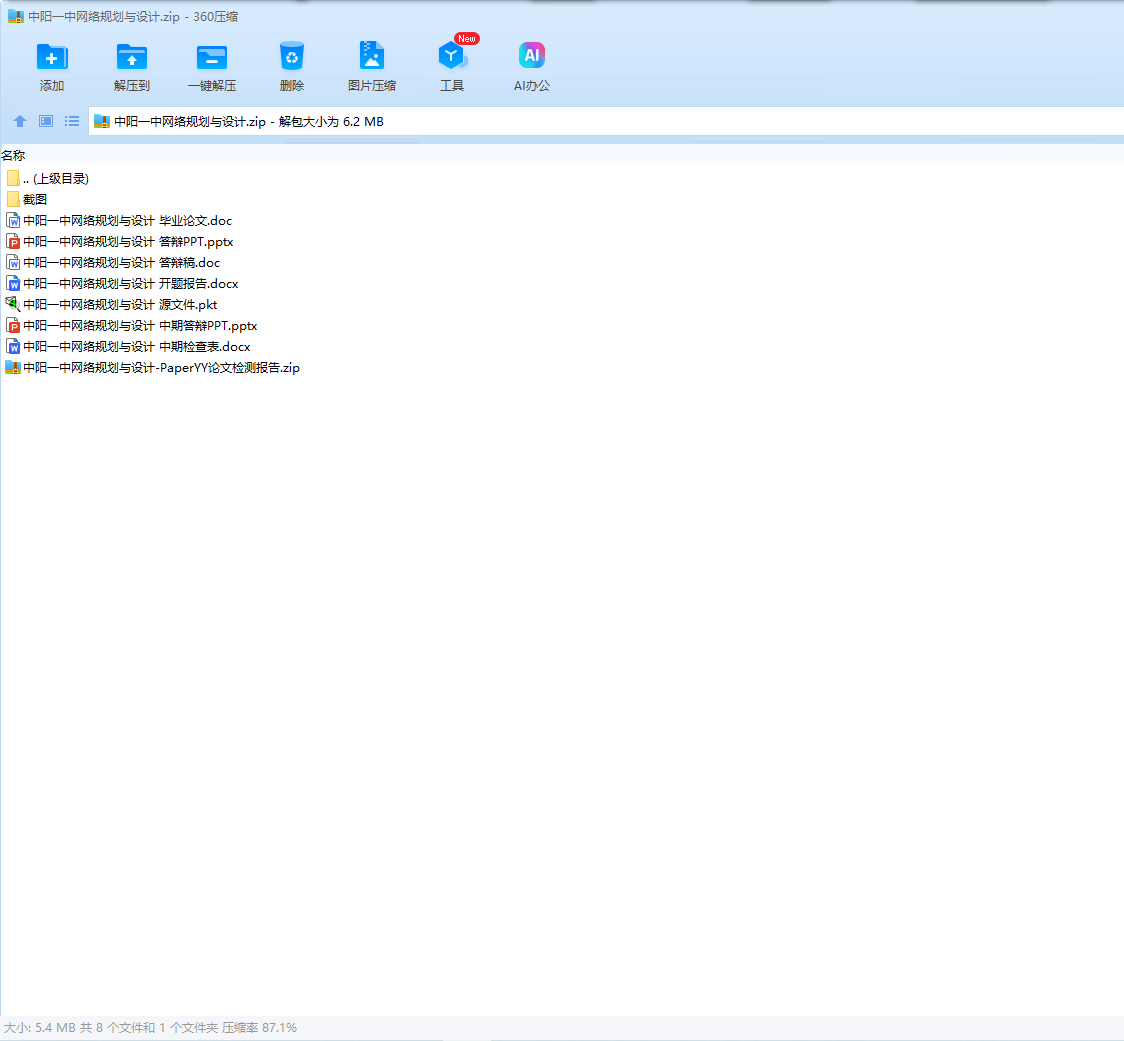Click the folder icon of 上级目录

13,179
